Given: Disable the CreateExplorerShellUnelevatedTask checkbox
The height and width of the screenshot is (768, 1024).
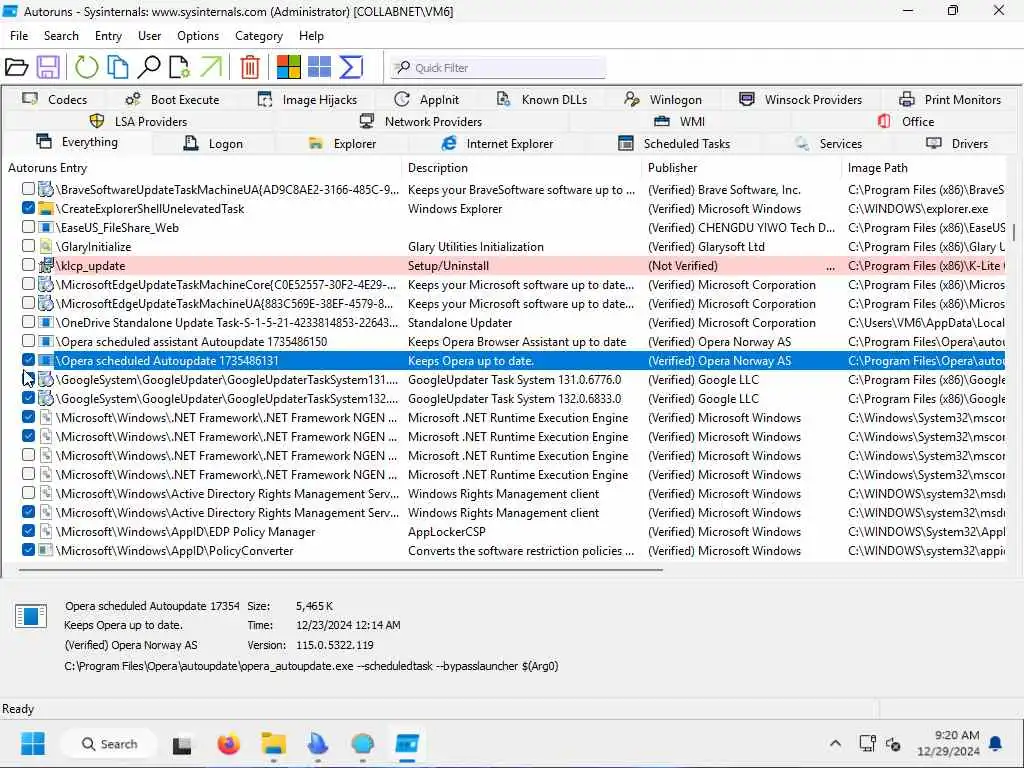Looking at the screenshot, I should coord(28,208).
